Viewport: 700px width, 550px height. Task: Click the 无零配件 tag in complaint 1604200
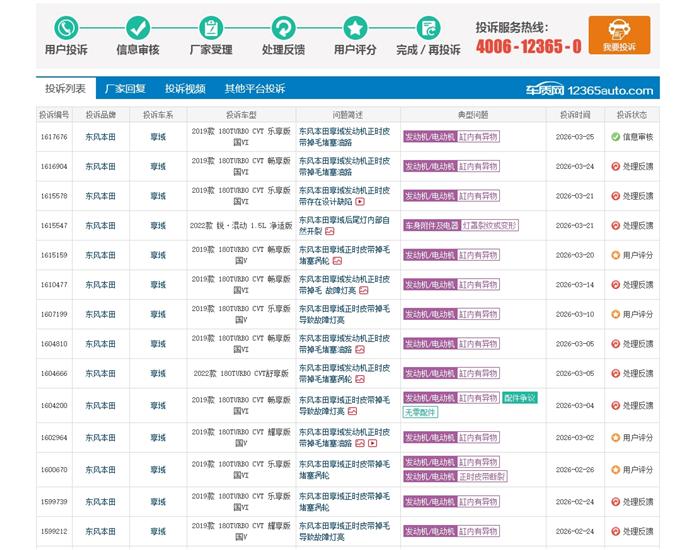point(420,412)
